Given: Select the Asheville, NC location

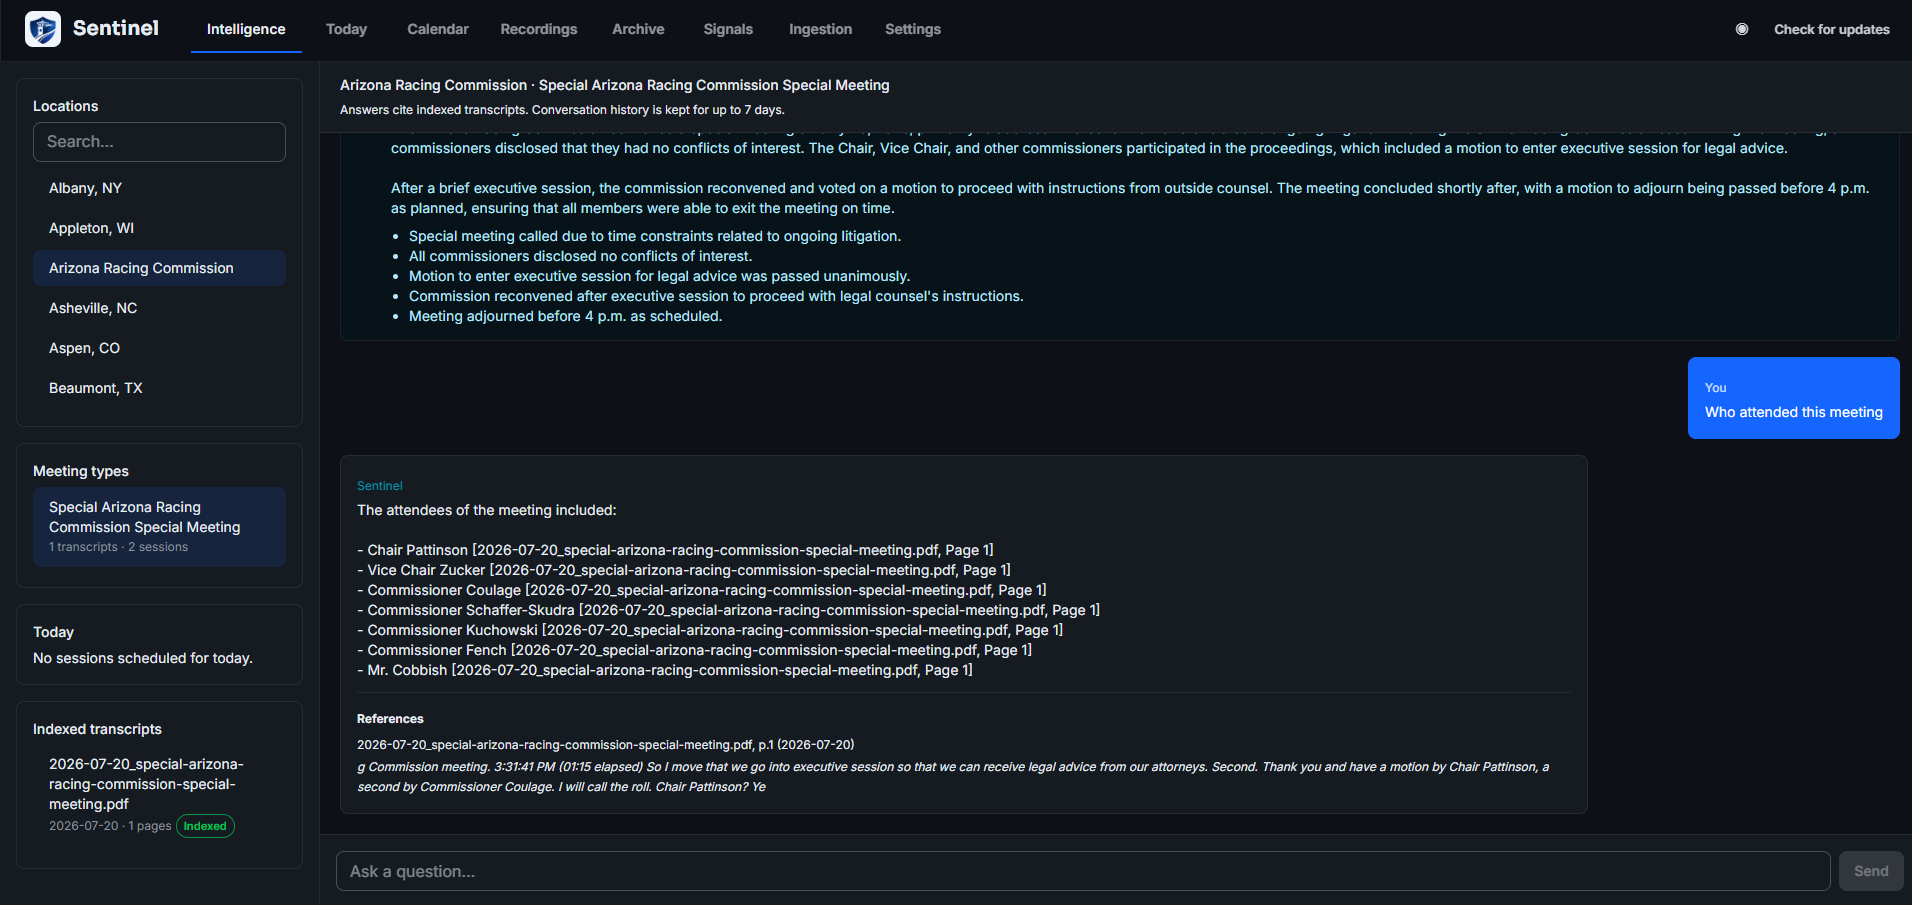Looking at the screenshot, I should 159,308.
